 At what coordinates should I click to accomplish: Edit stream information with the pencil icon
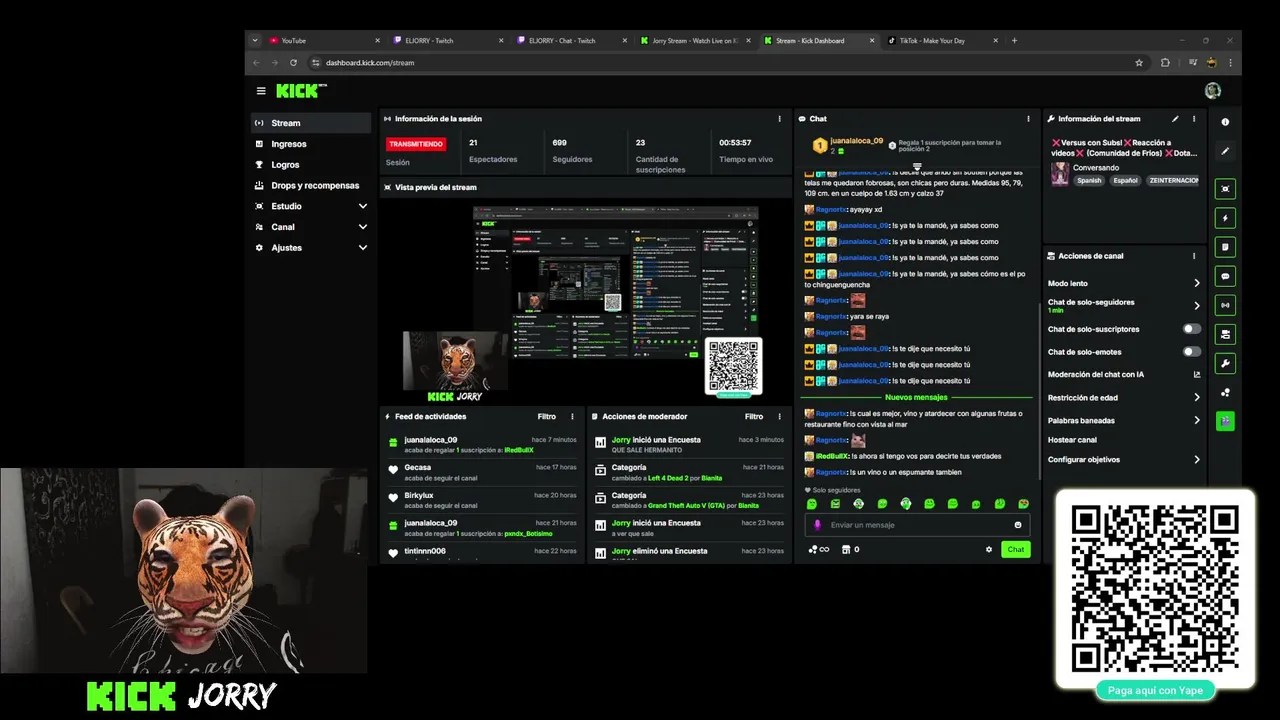(x=1175, y=119)
